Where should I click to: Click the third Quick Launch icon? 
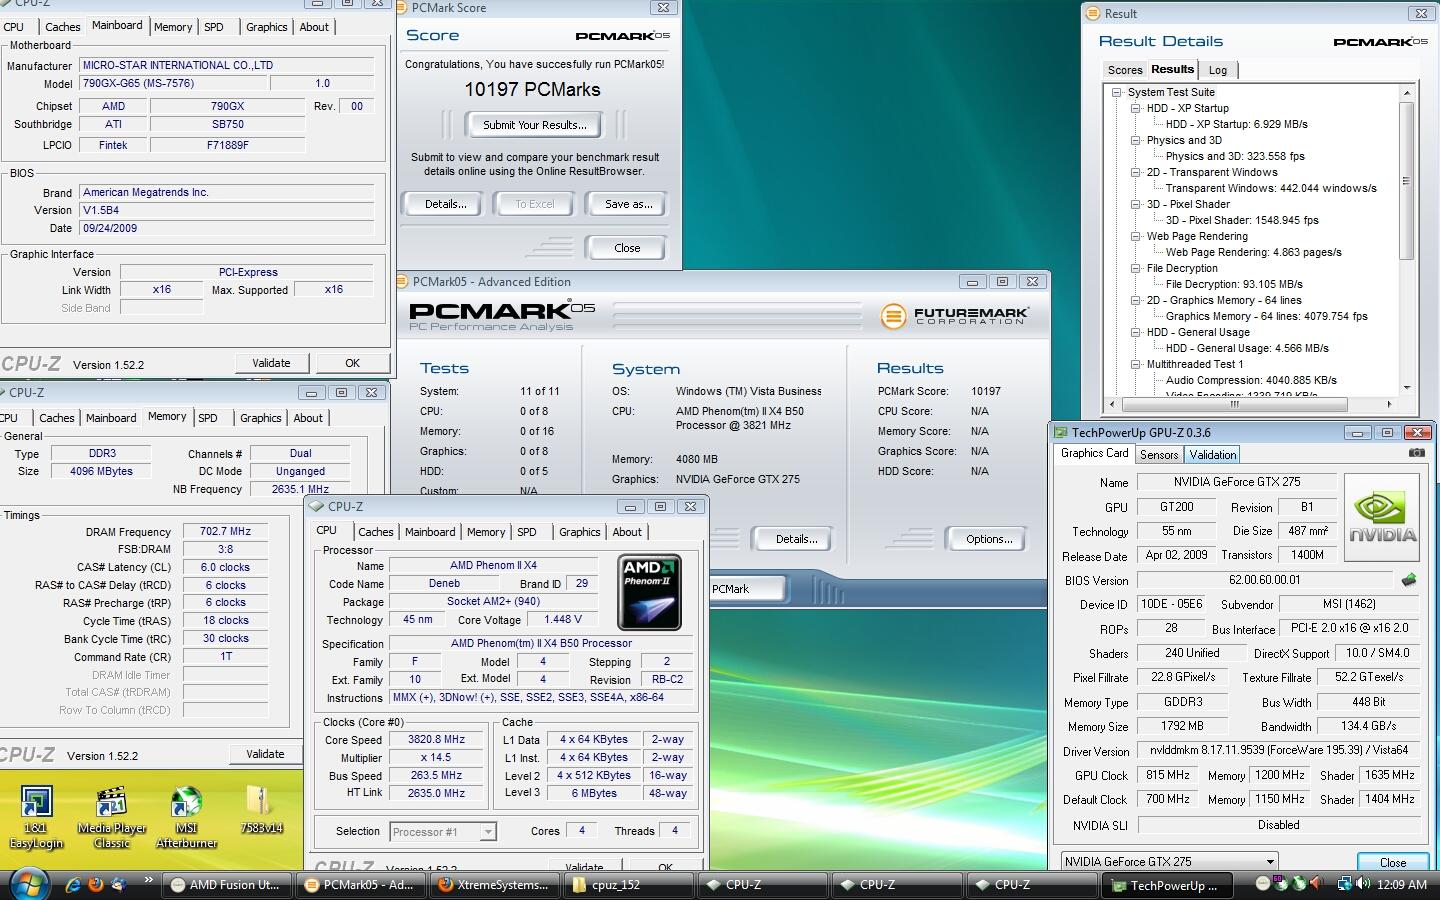(x=119, y=884)
